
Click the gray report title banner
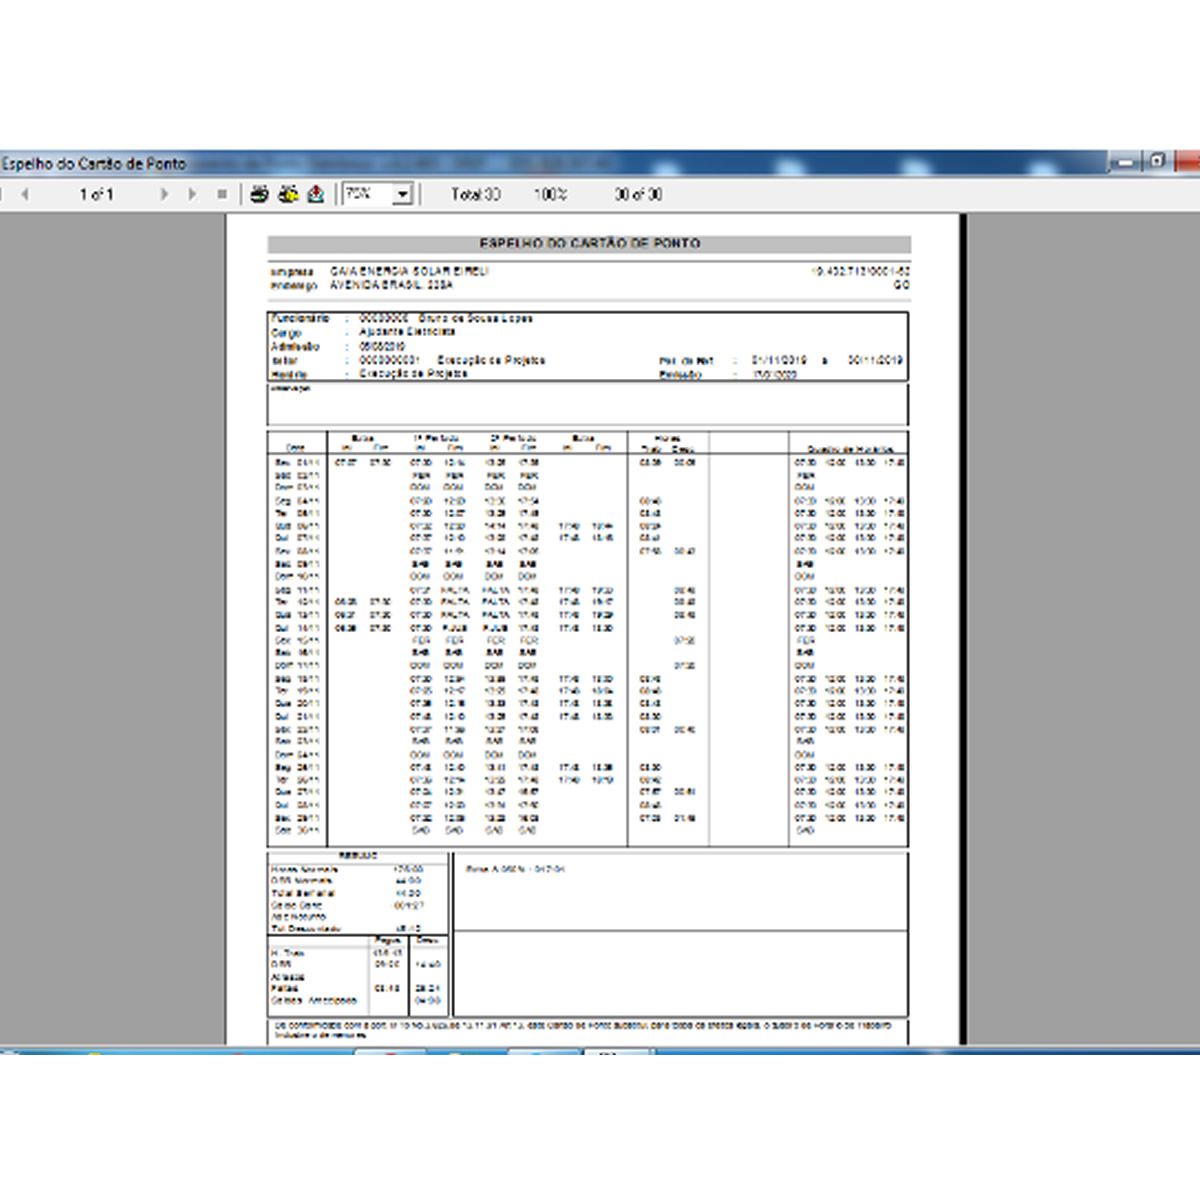pos(589,244)
